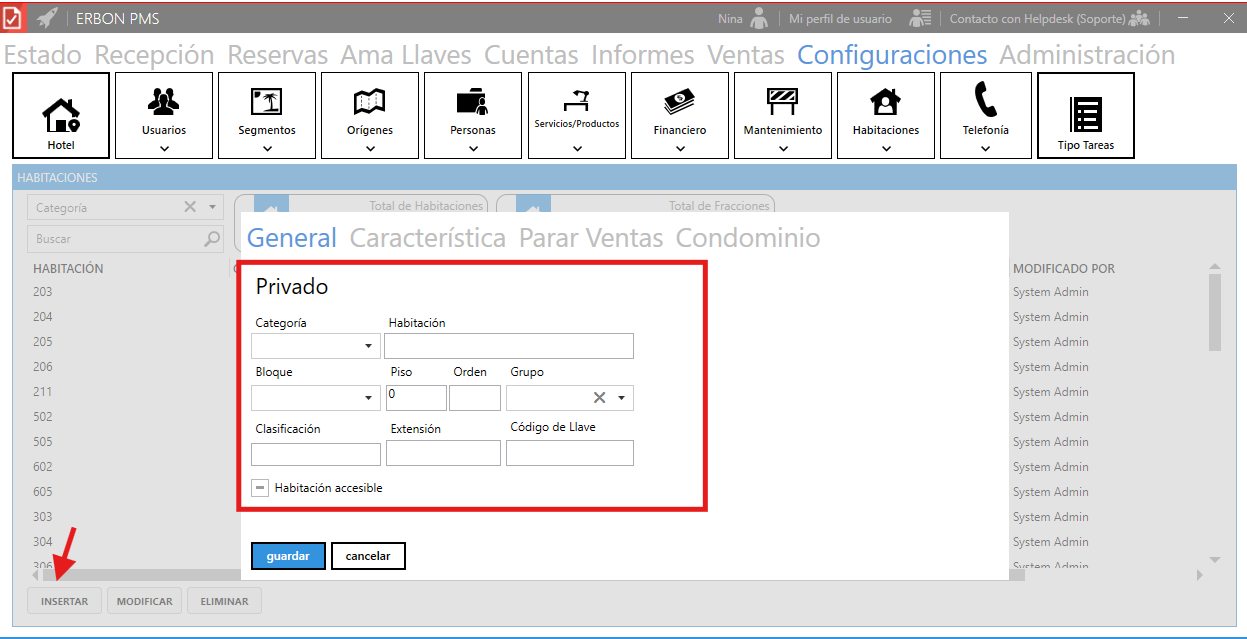1247x639 pixels.
Task: Open the Reservas menu
Action: pyautogui.click(x=277, y=55)
